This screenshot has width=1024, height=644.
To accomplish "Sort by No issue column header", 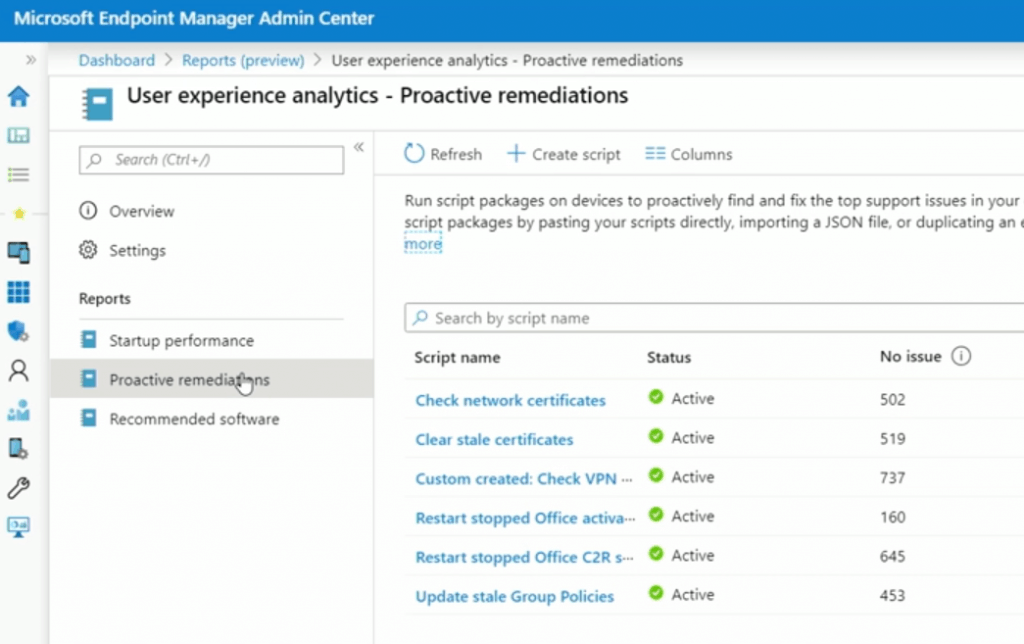I will point(910,357).
